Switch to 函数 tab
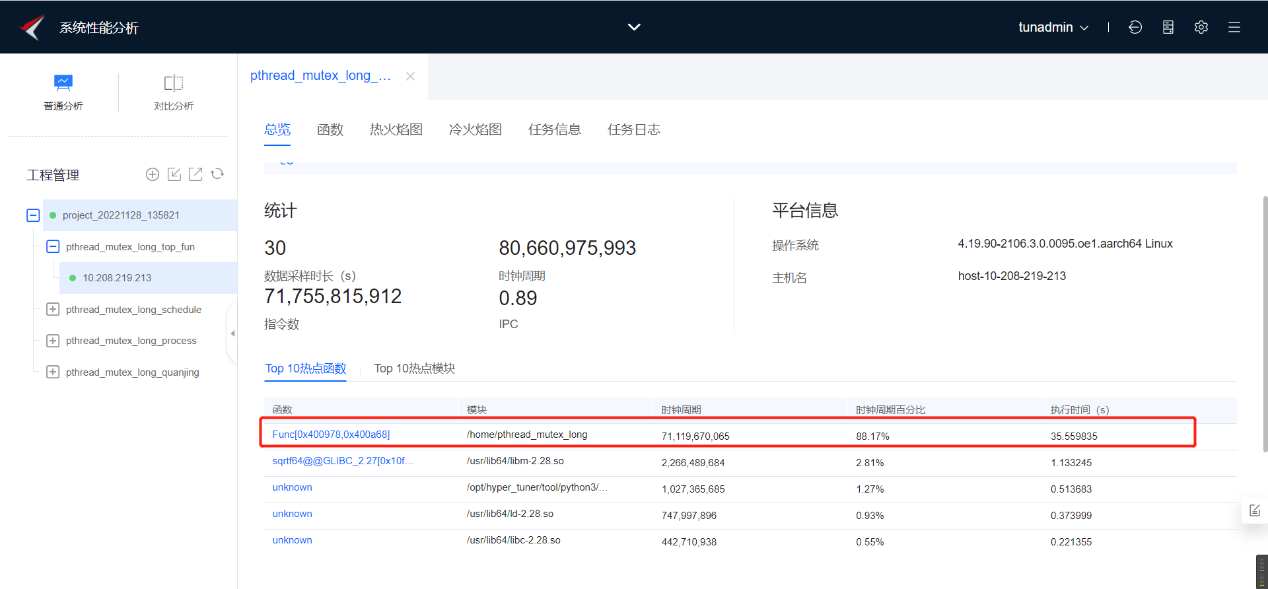Image resolution: width=1268 pixels, height=589 pixels. coord(330,129)
